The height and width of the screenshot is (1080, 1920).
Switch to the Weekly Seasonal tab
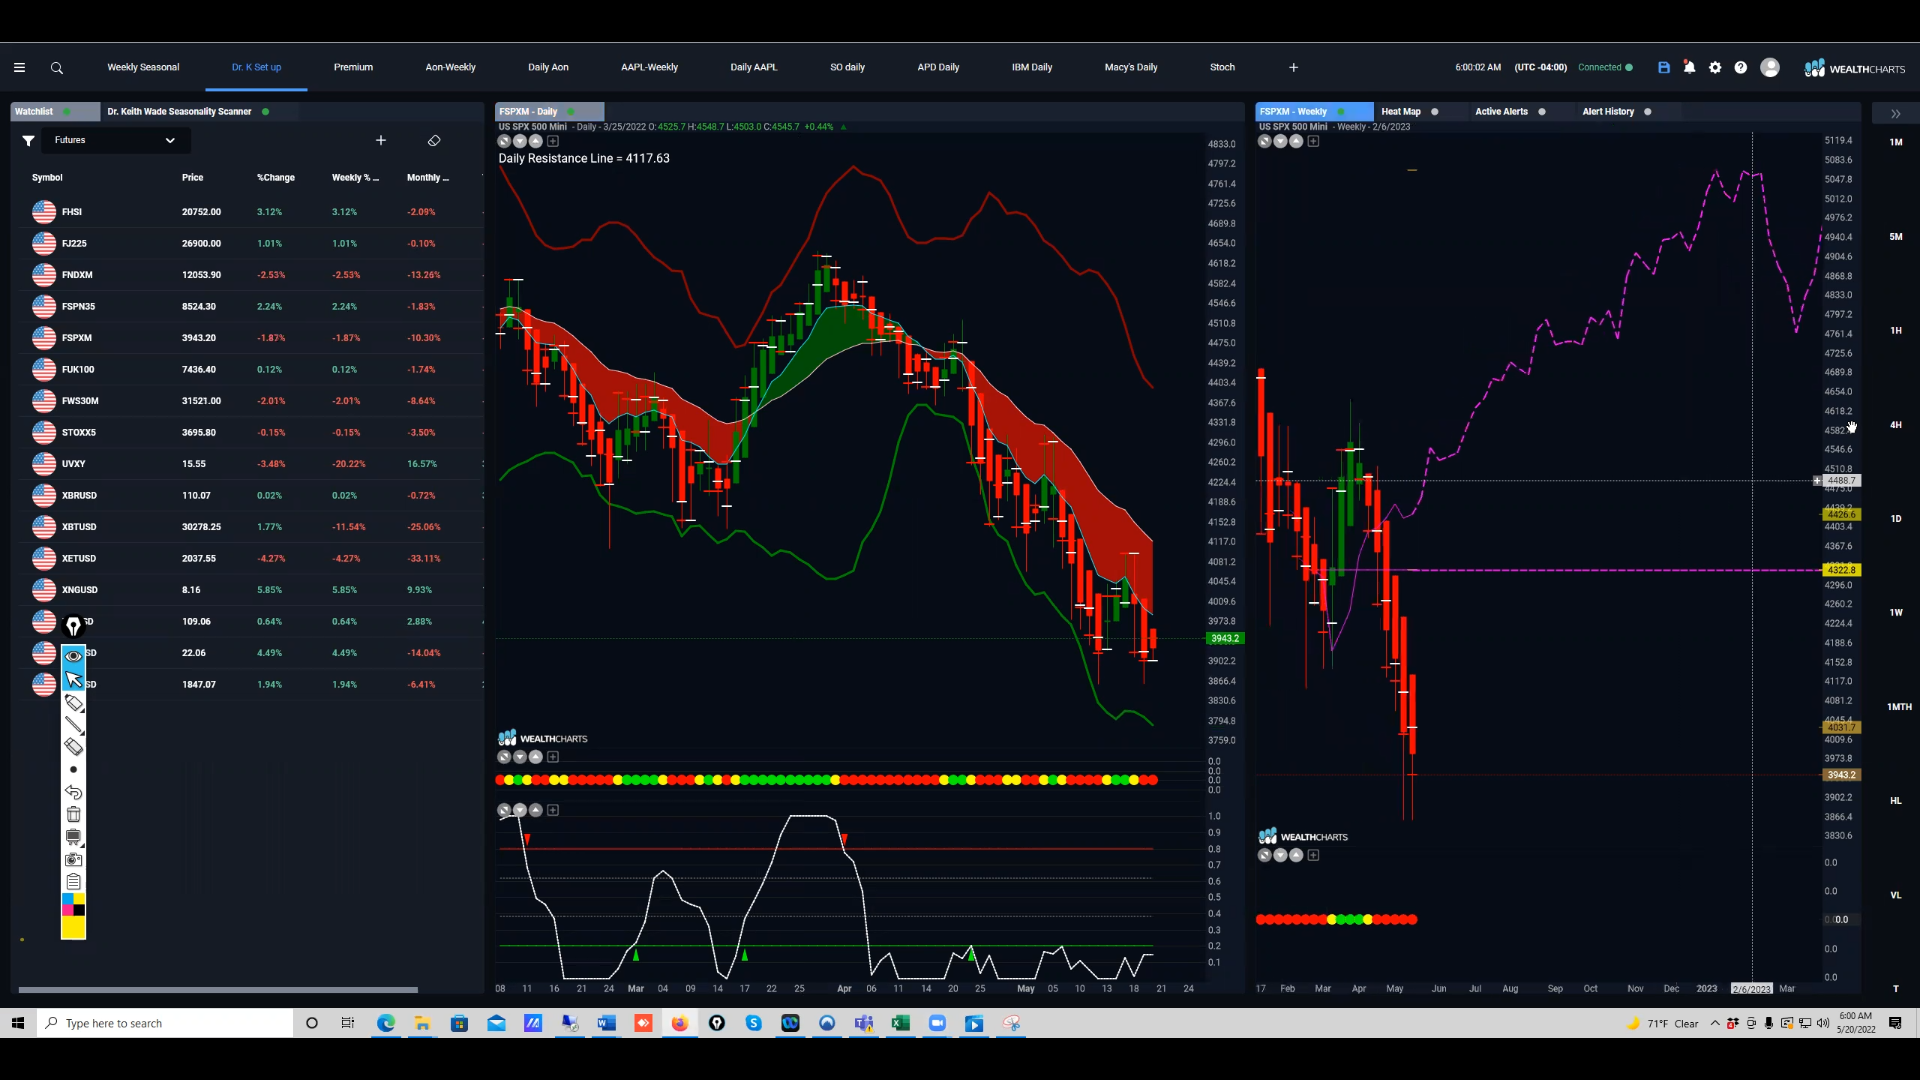143,68
